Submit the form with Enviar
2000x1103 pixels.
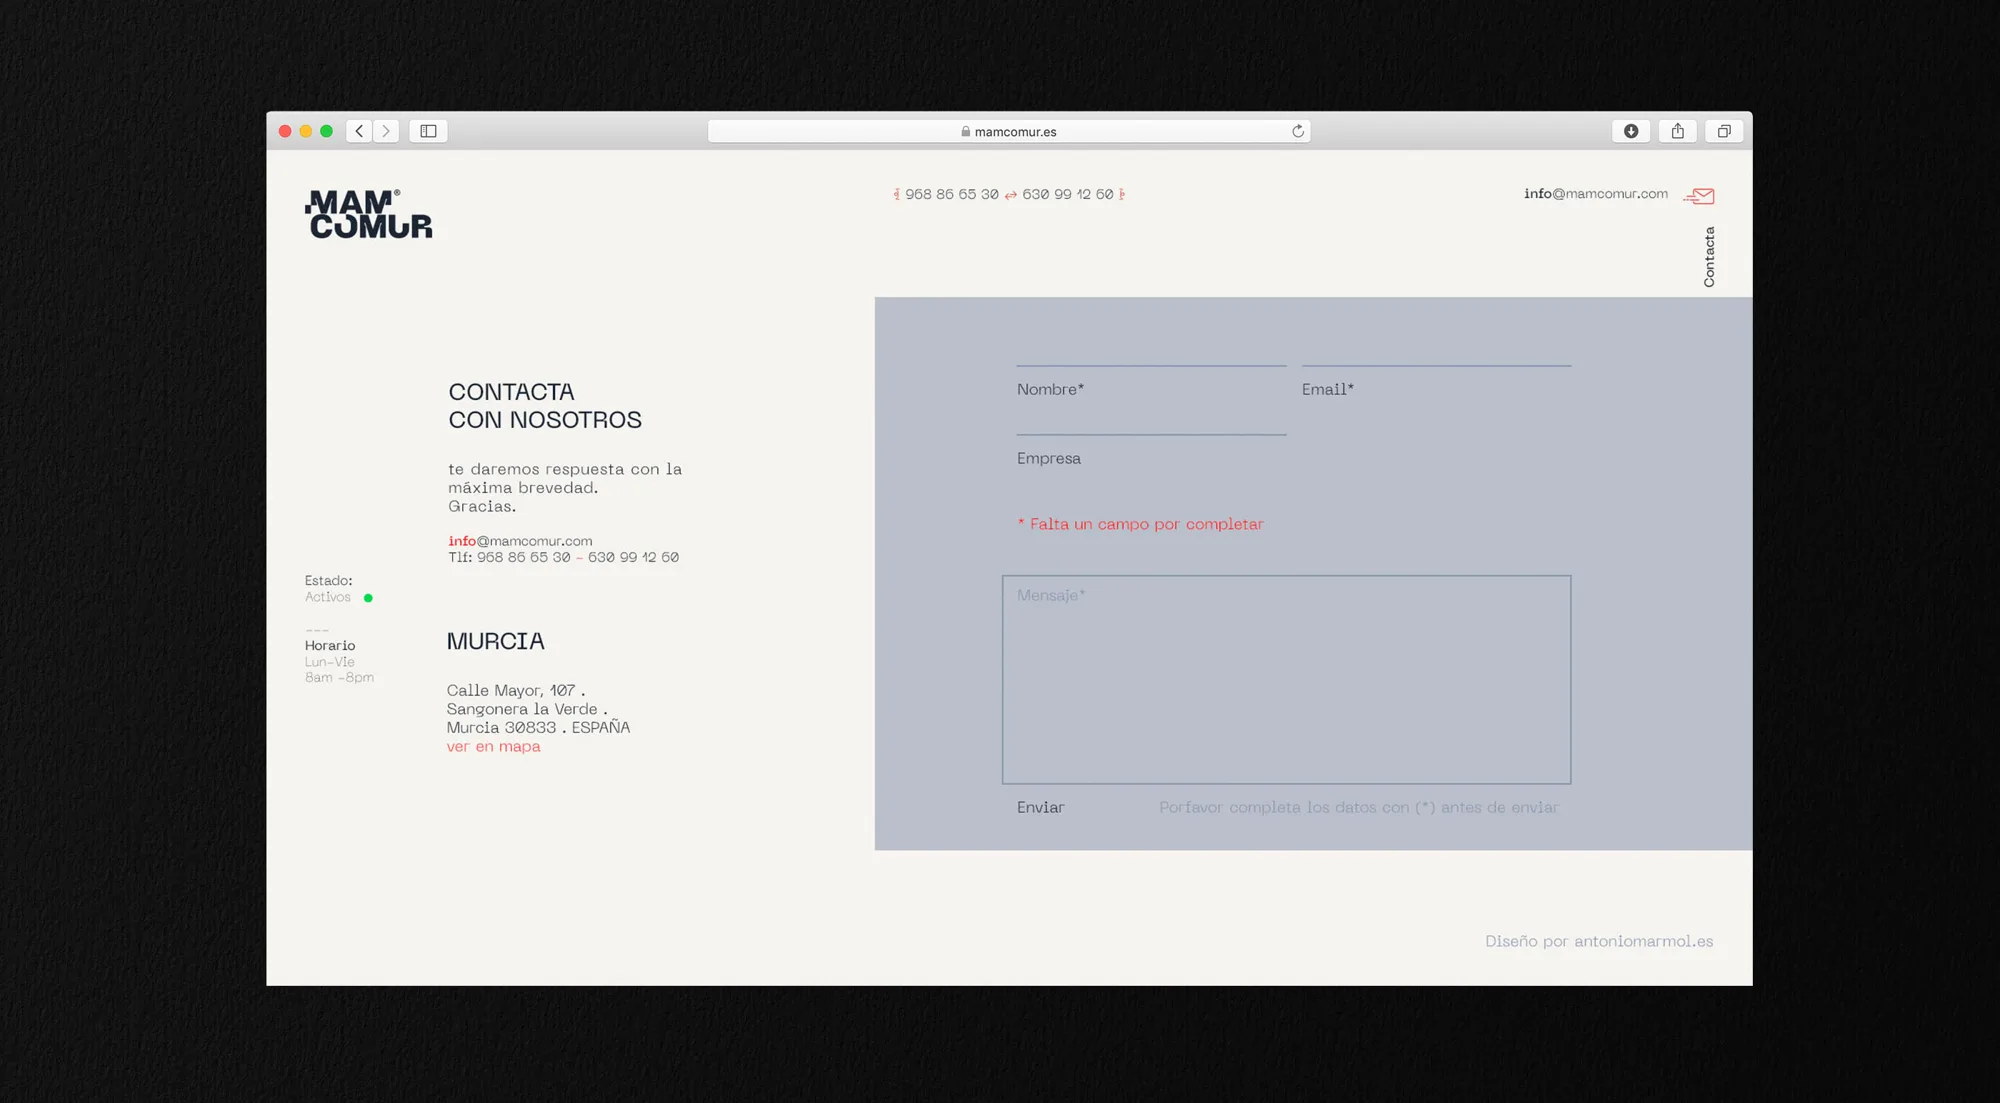pos(1040,807)
